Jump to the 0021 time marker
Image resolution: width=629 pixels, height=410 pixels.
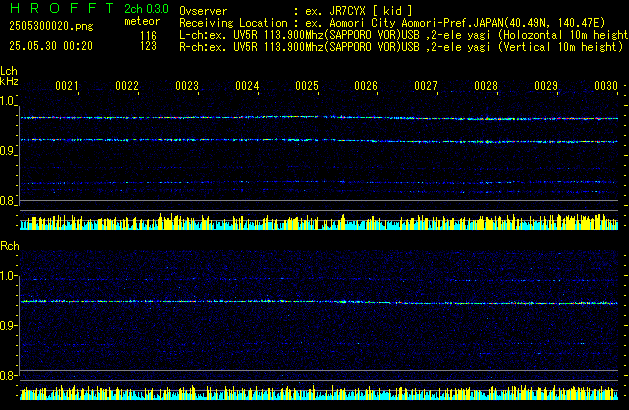coord(67,86)
